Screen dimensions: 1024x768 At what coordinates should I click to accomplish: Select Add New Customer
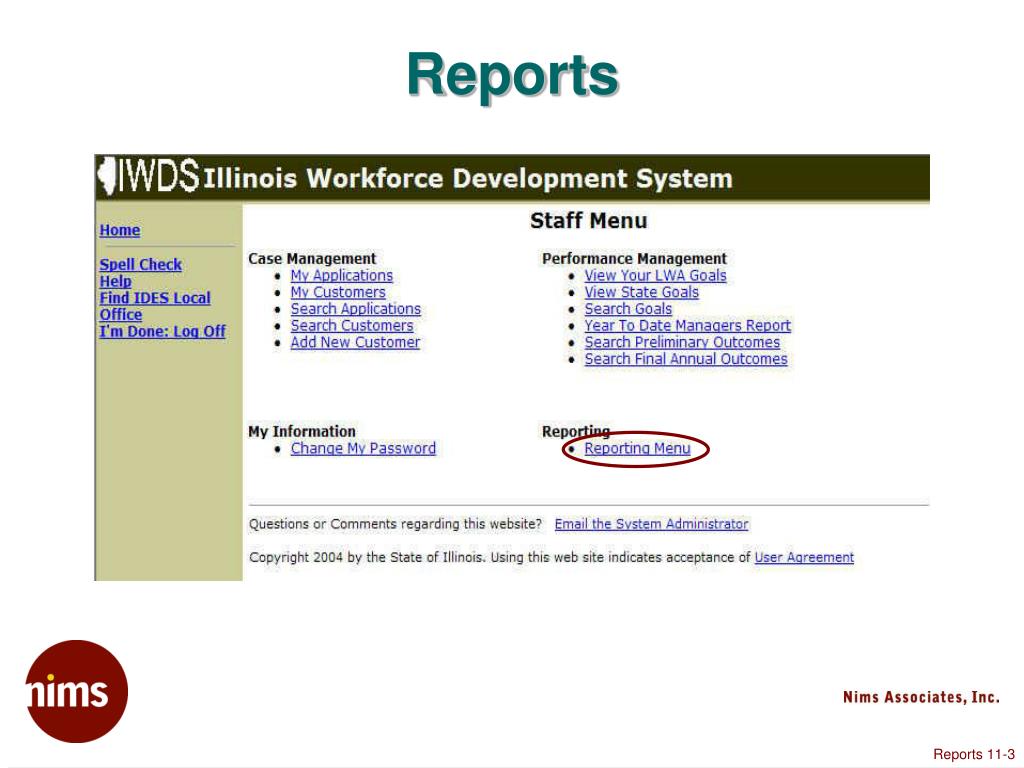pyautogui.click(x=355, y=342)
